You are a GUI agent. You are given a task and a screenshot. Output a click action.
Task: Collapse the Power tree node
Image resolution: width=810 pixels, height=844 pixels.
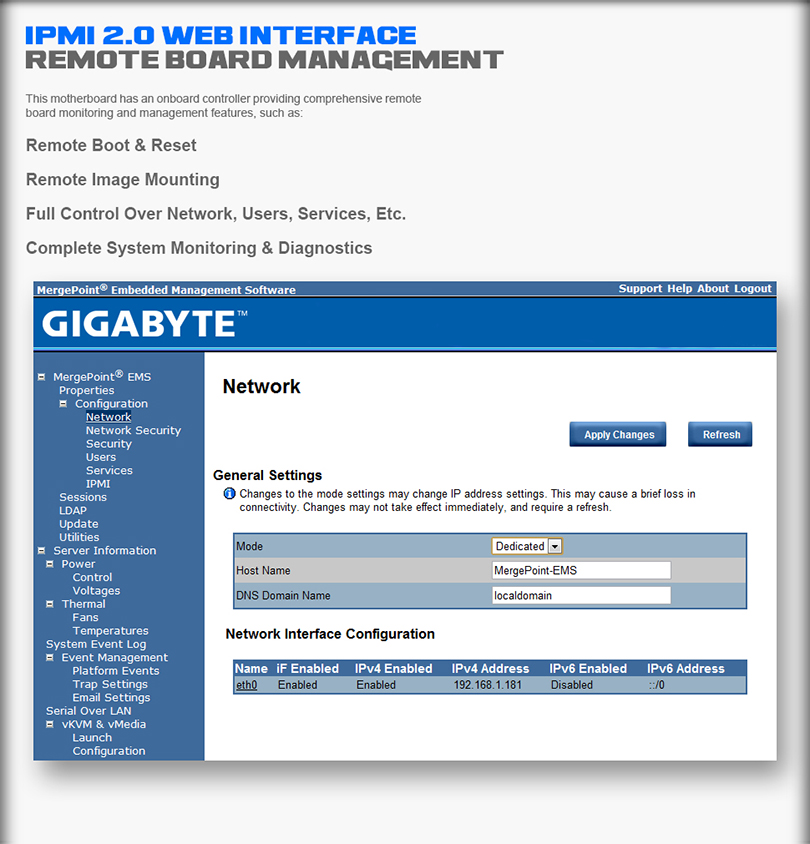click(x=50, y=564)
